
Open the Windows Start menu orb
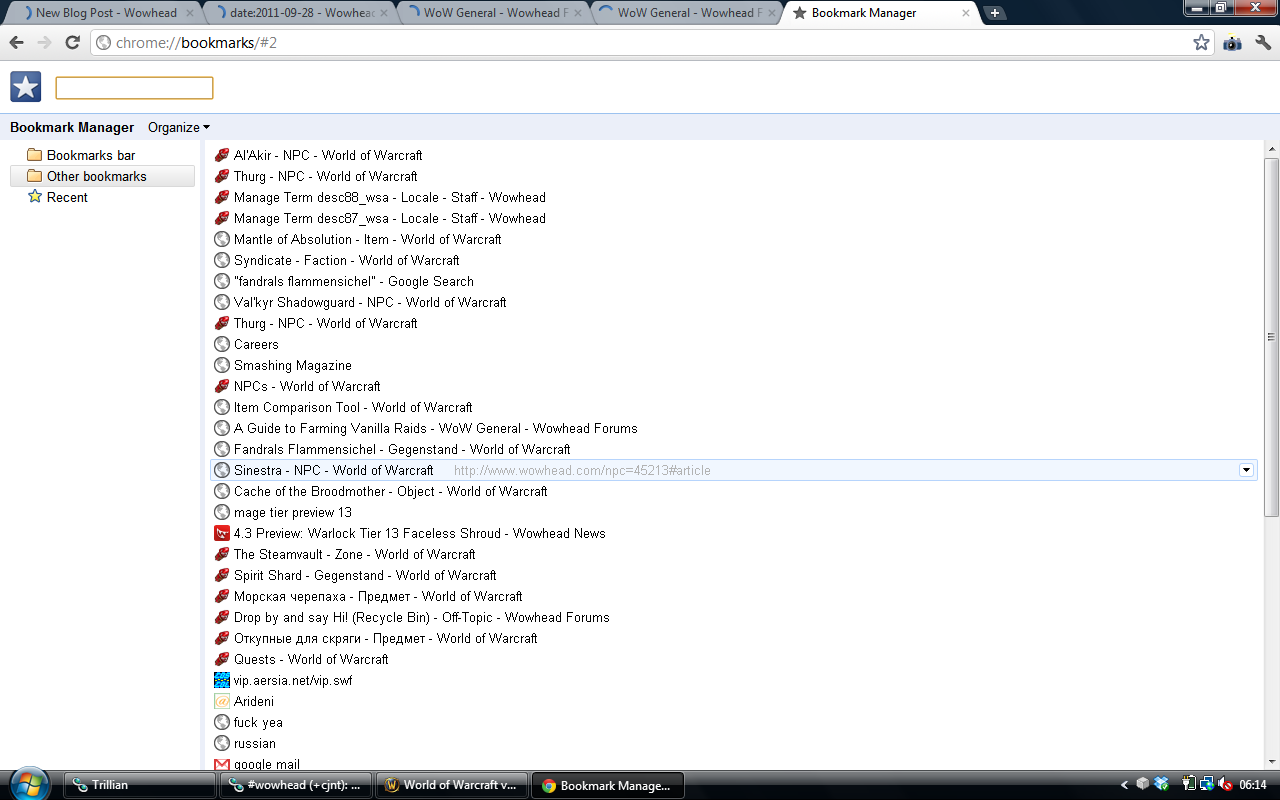[28, 783]
